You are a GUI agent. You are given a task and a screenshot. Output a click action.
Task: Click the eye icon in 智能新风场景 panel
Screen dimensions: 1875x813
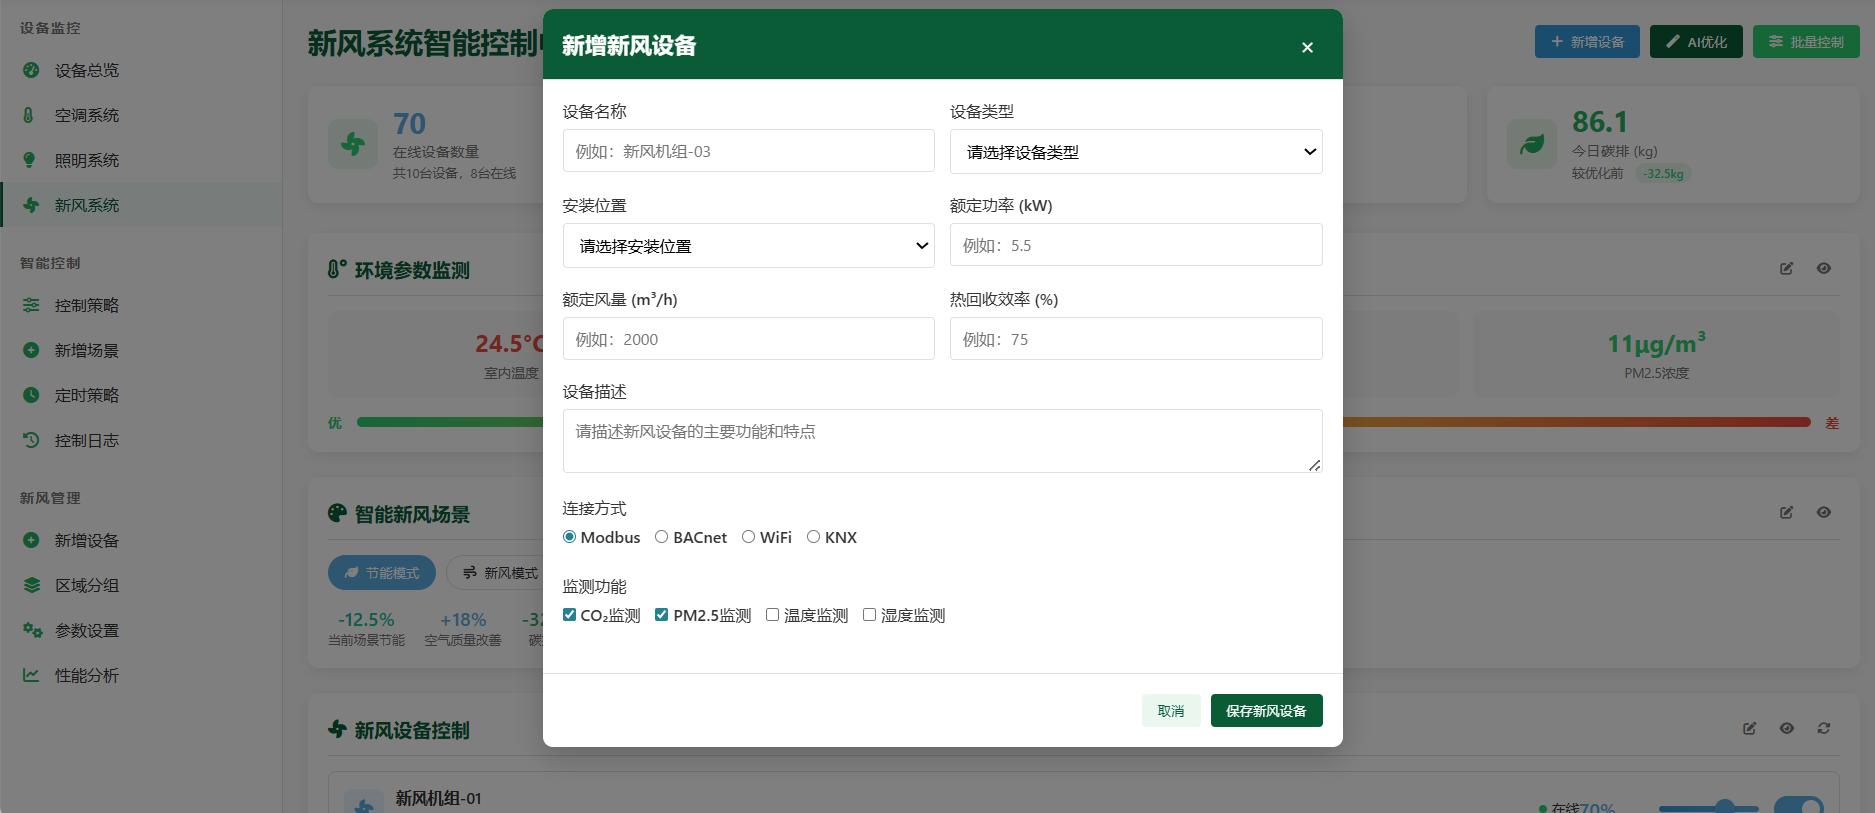[x=1823, y=513]
